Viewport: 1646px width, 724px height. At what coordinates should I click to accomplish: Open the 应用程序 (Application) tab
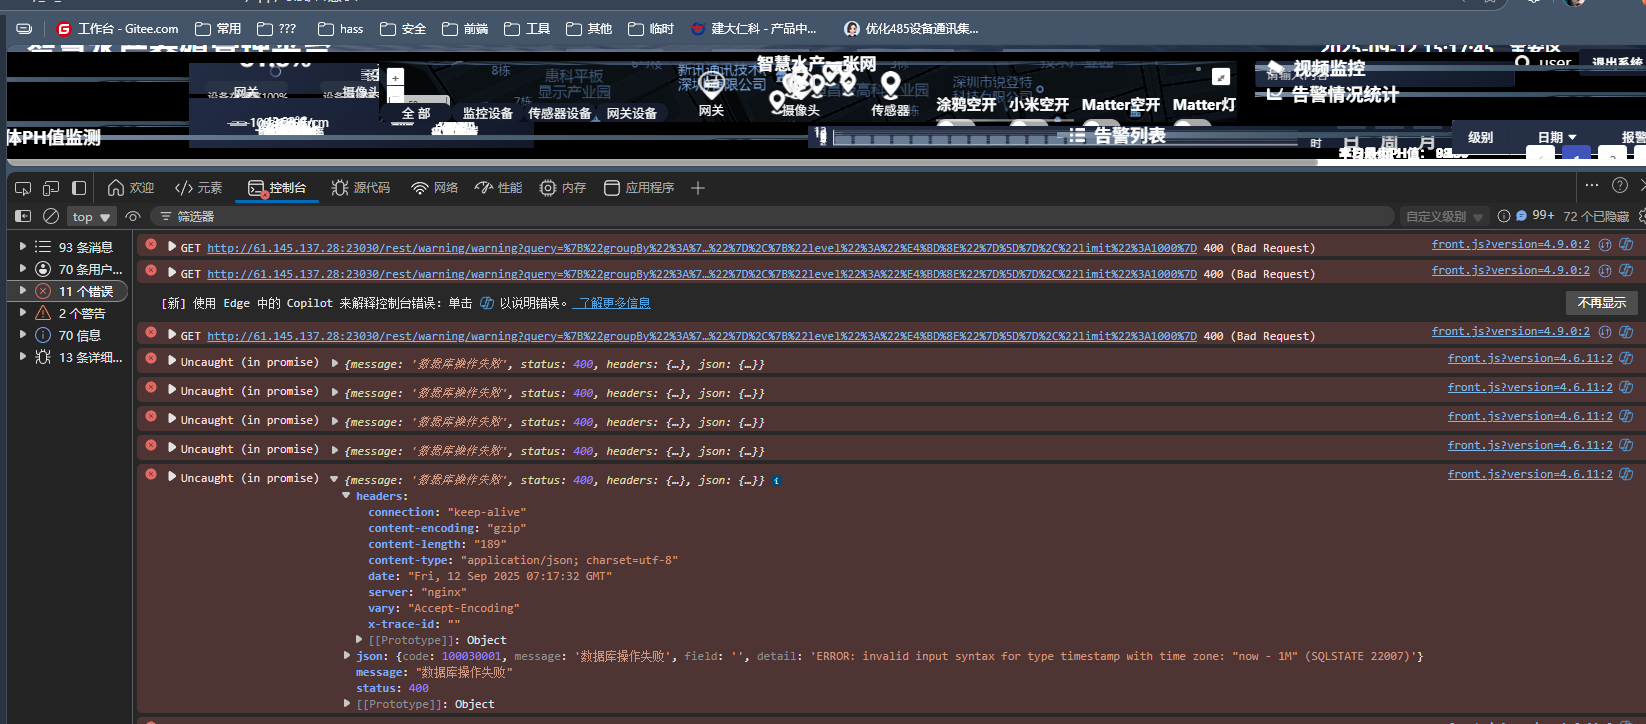(x=639, y=188)
